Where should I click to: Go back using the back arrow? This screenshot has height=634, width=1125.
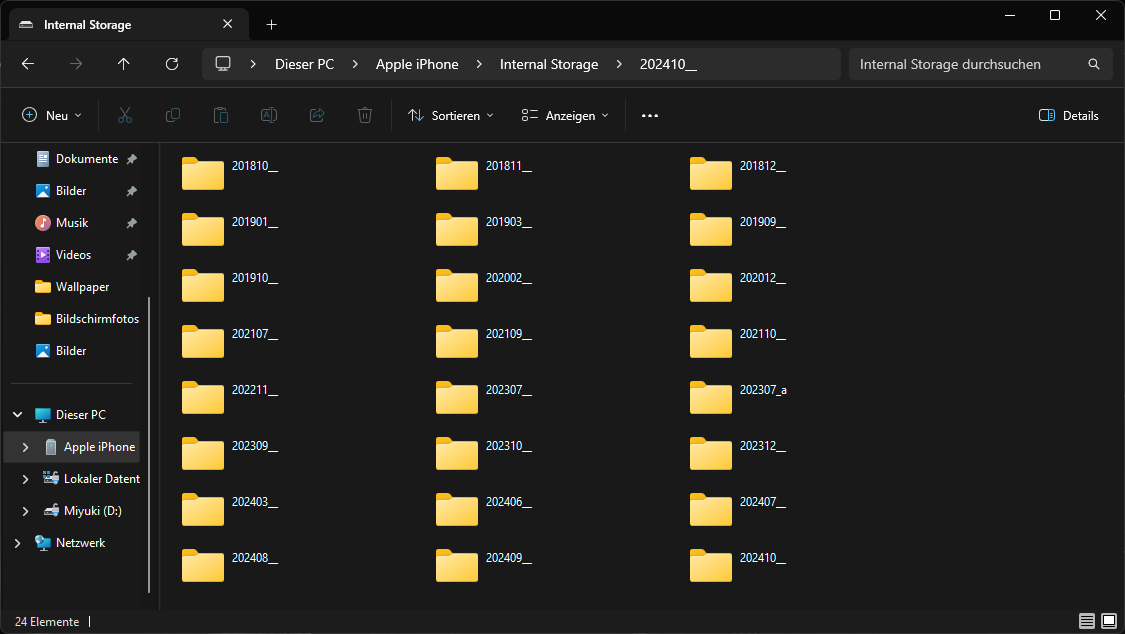27,63
